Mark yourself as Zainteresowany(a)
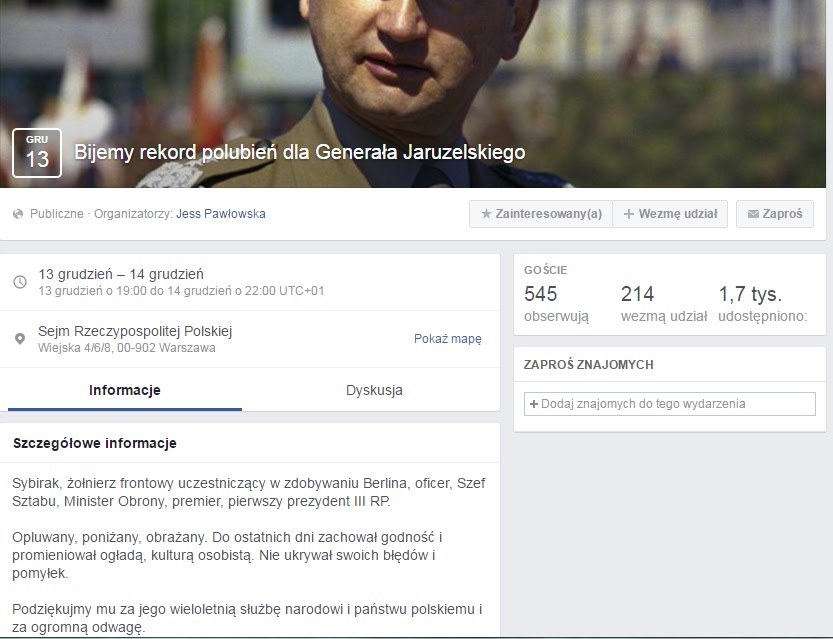Viewport: 833px width, 639px height. [x=541, y=214]
